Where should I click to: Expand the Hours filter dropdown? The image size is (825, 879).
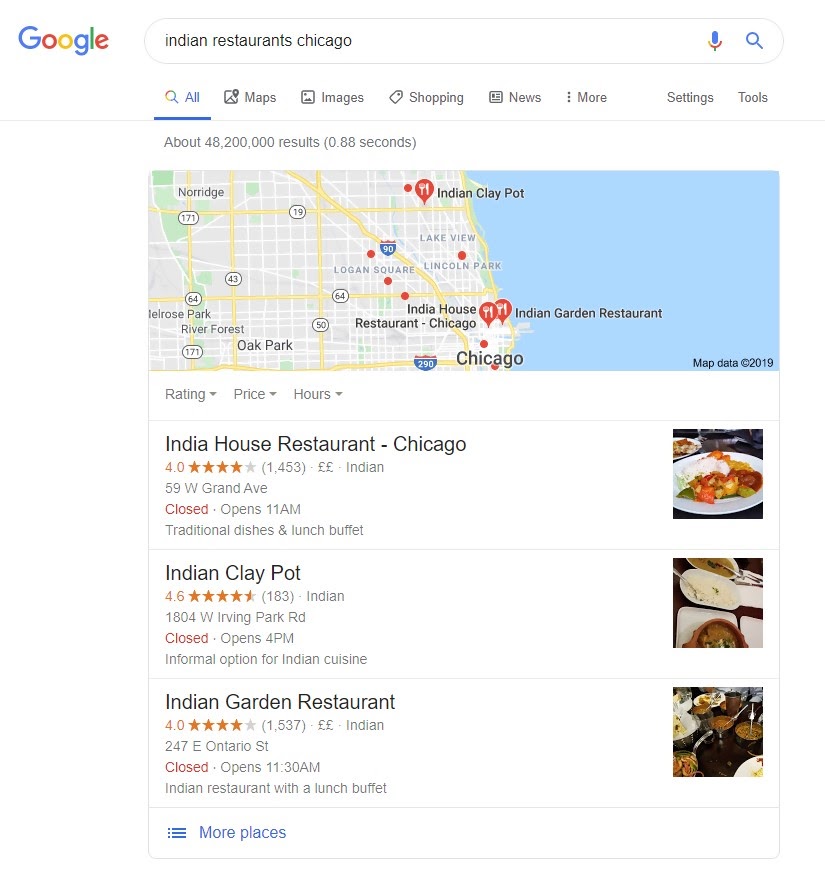click(318, 394)
